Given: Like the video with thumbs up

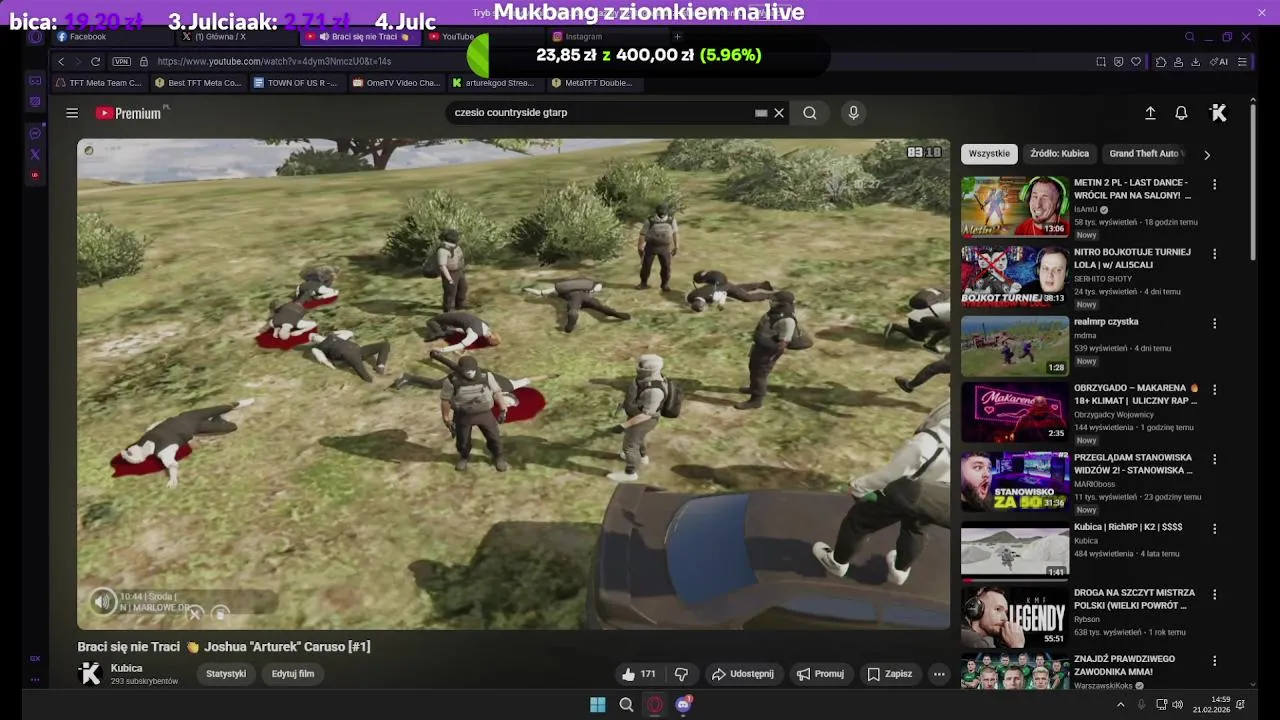Looking at the screenshot, I should (638, 674).
